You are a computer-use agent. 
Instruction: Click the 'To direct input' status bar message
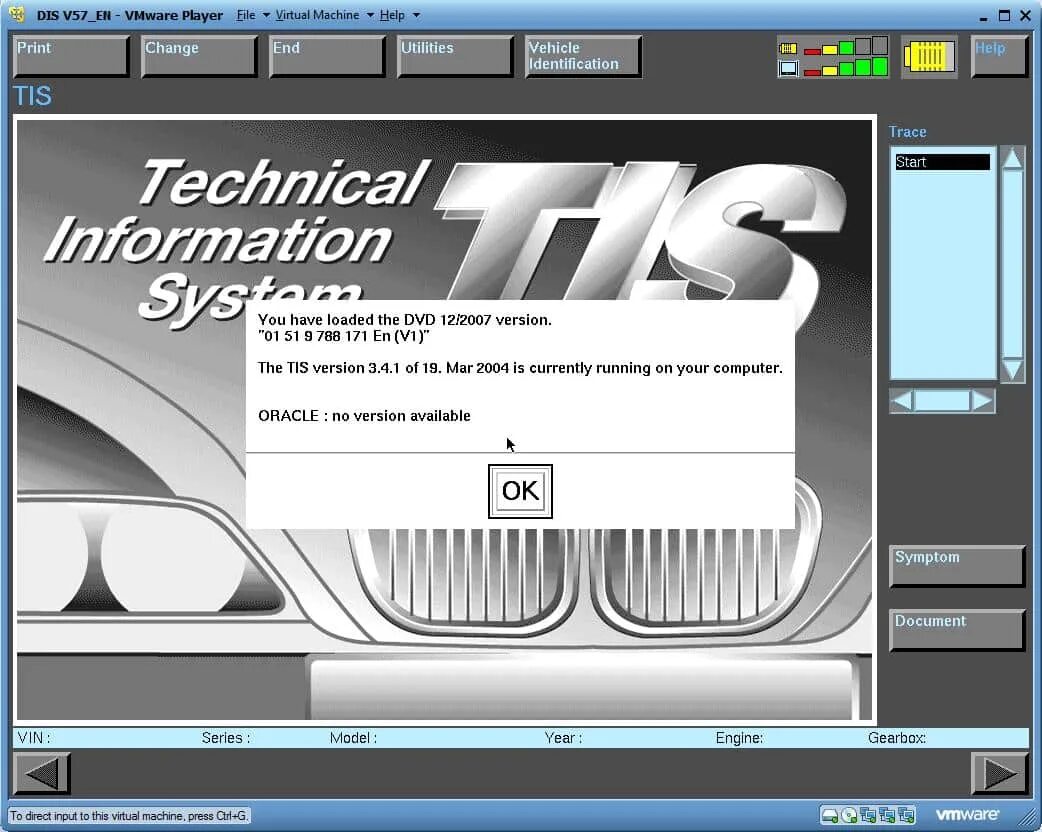pos(129,815)
